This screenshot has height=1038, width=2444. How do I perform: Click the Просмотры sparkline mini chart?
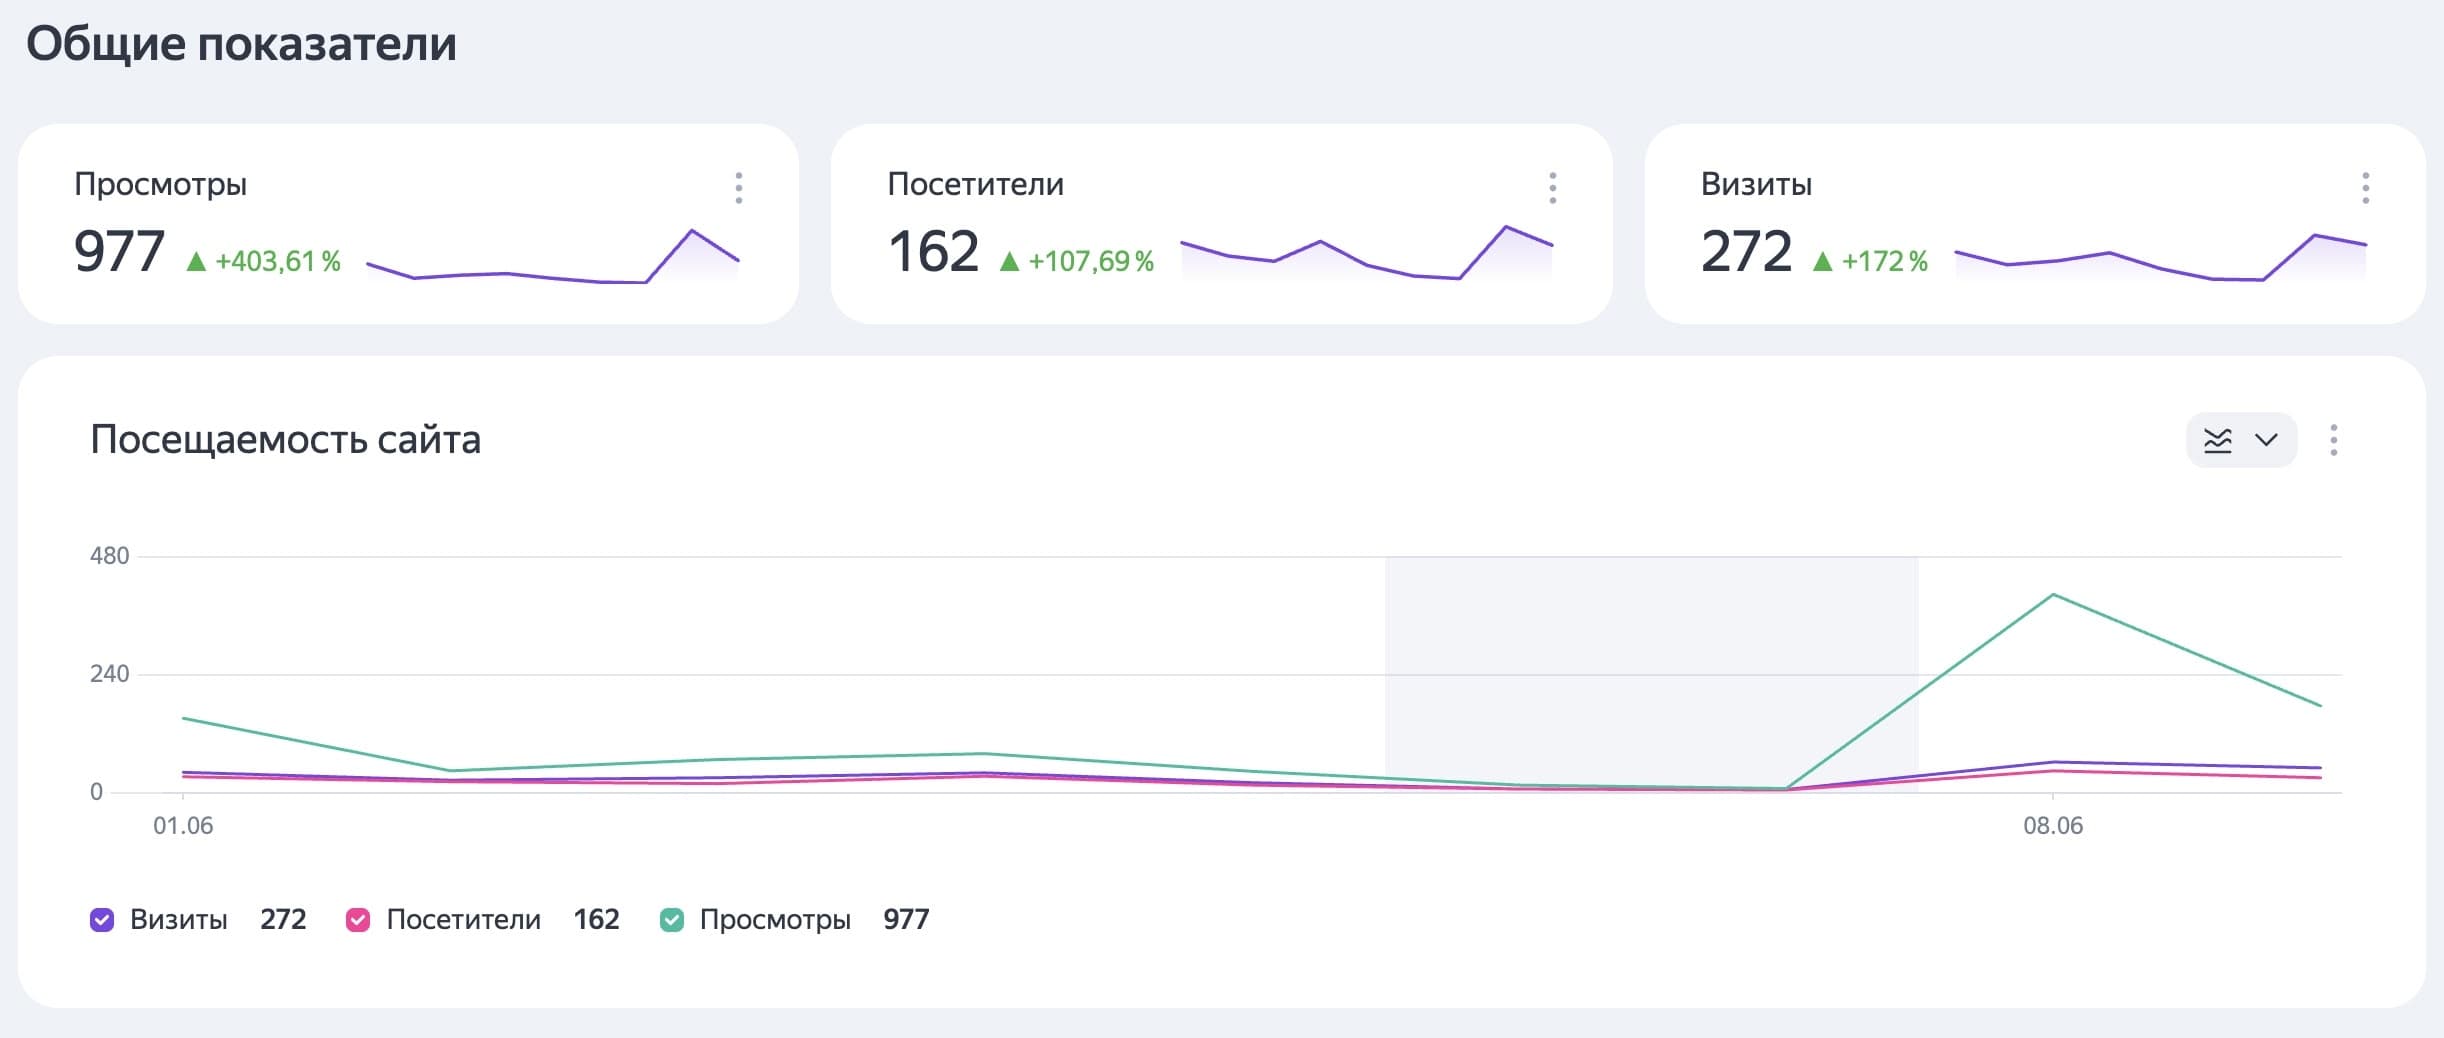(553, 258)
